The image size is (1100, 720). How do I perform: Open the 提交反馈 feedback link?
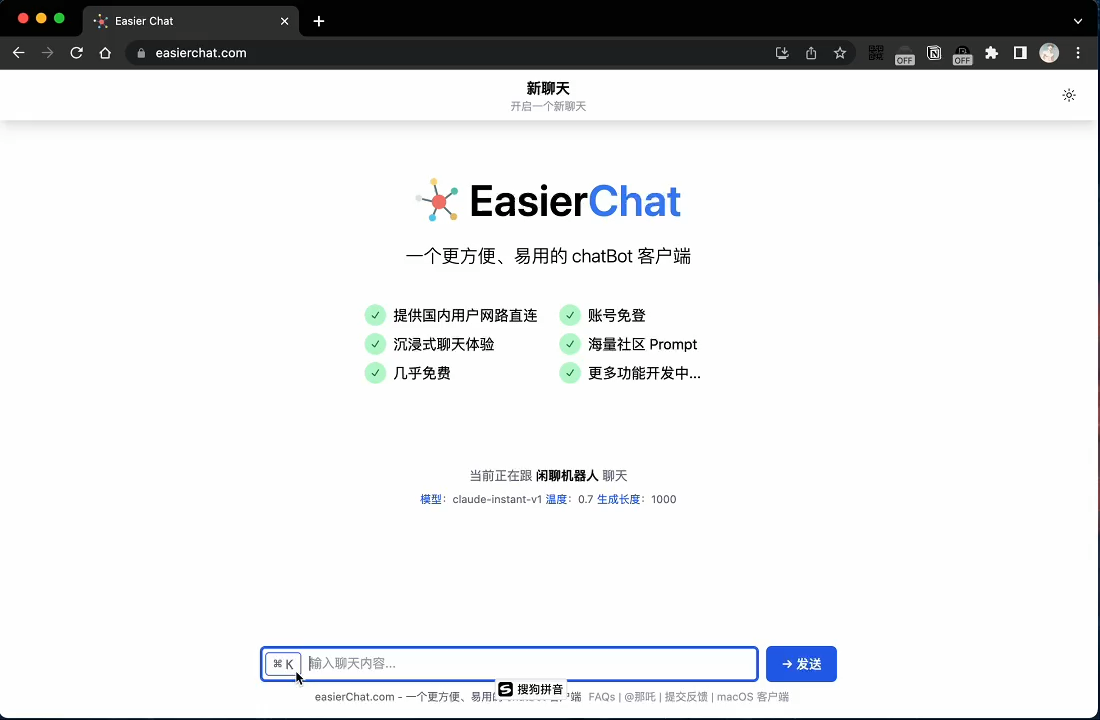tap(686, 697)
